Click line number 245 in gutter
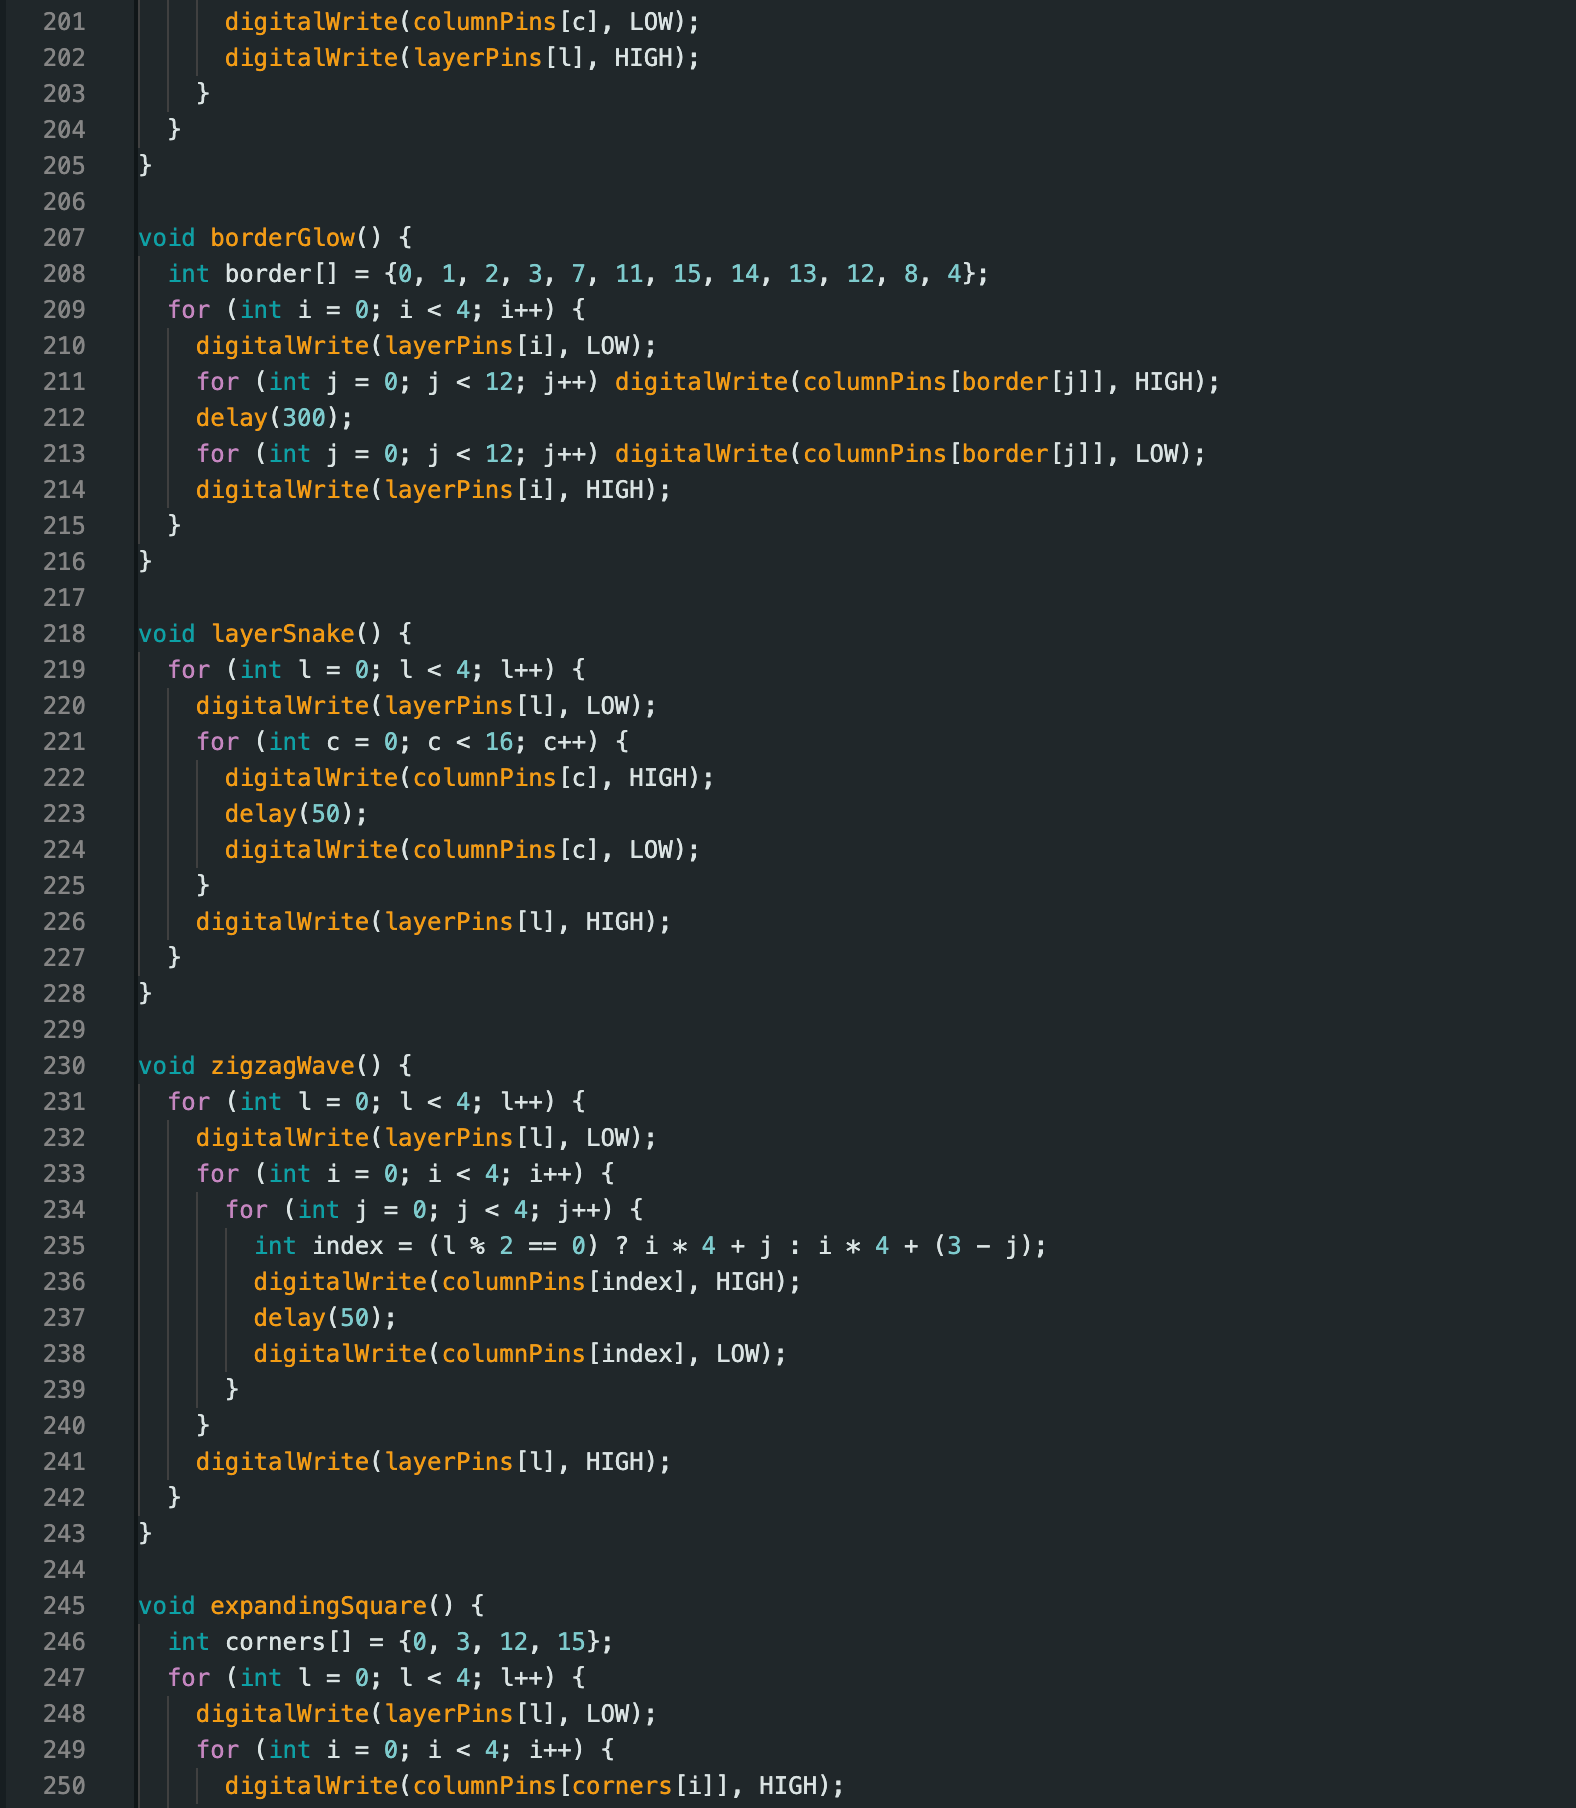The height and width of the screenshot is (1808, 1576). pyautogui.click(x=64, y=1606)
